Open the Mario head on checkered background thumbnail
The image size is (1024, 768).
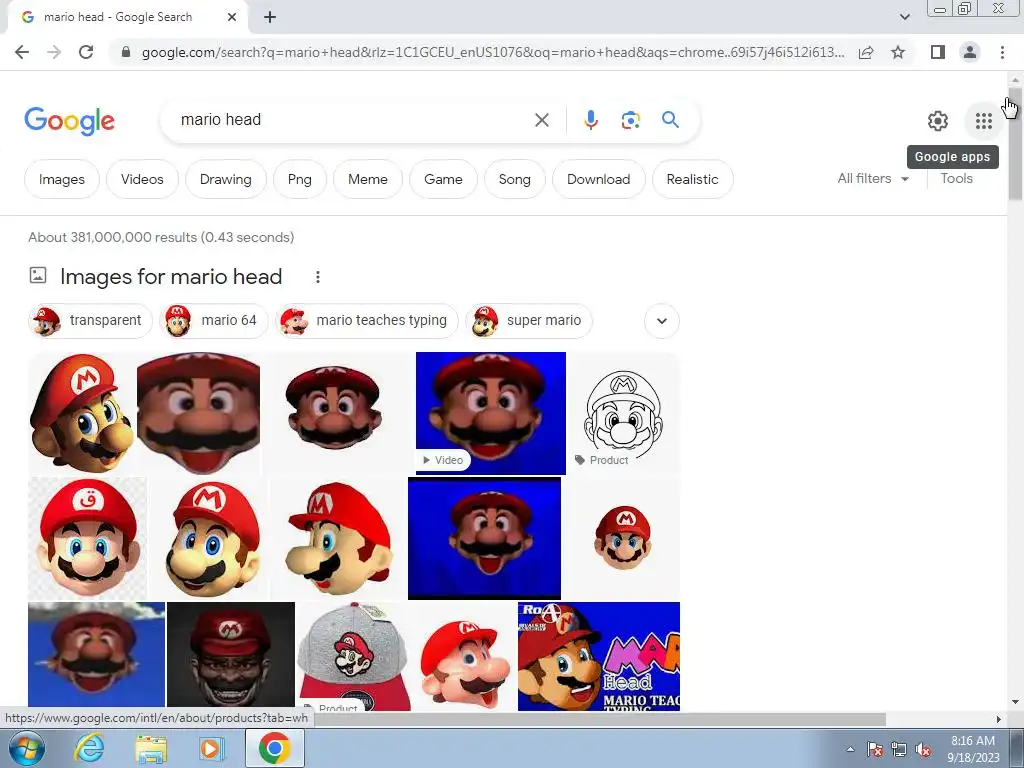click(88, 538)
